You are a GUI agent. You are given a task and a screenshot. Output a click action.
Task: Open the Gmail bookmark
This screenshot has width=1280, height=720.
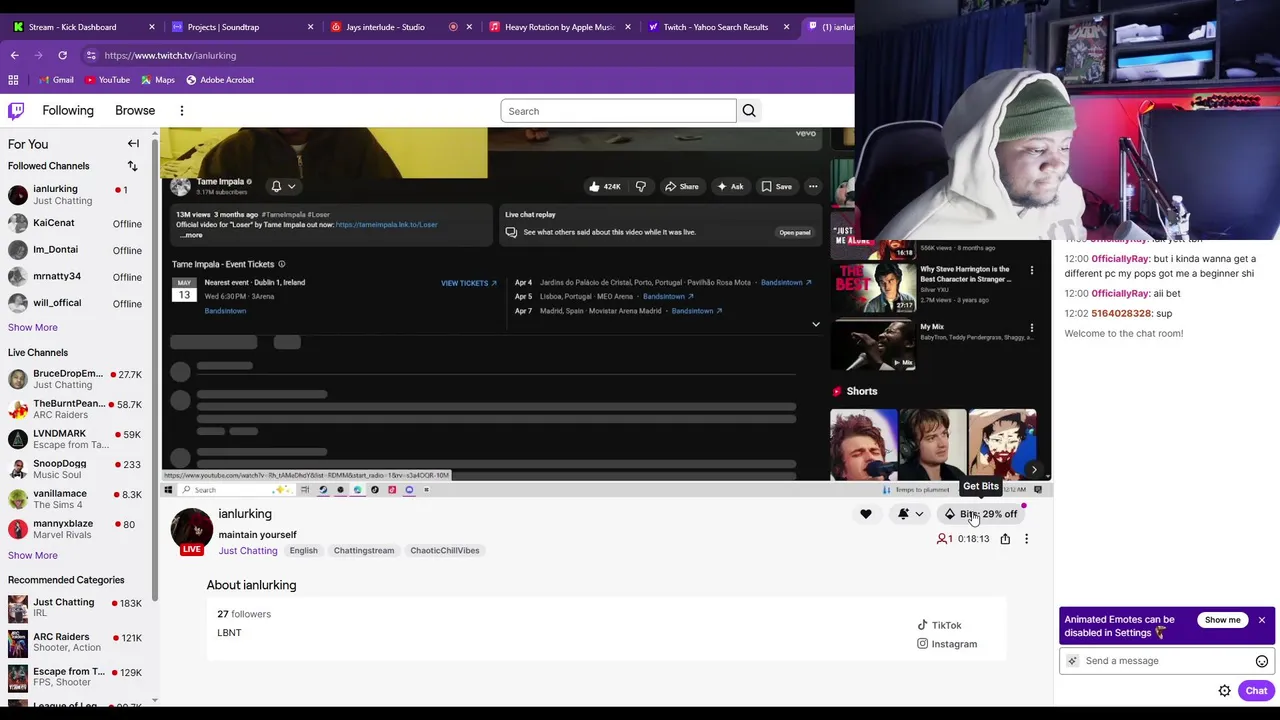point(55,80)
